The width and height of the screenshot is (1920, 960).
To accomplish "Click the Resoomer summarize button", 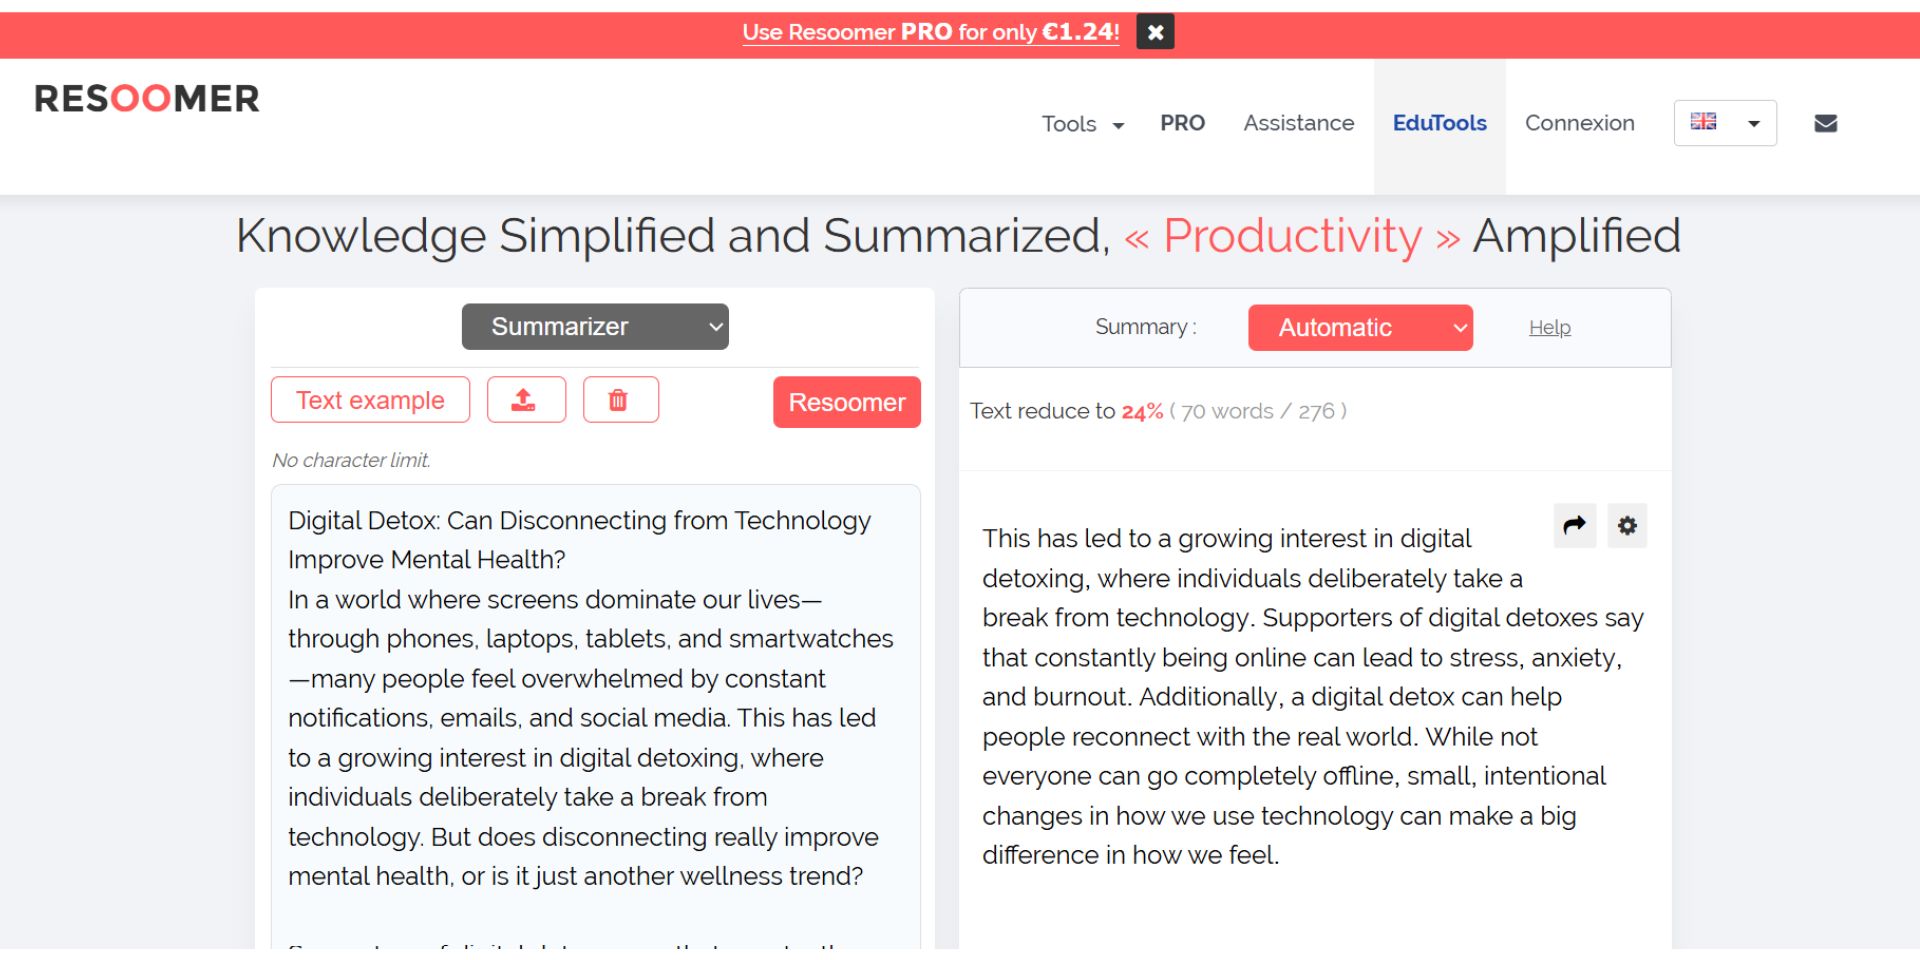I will click(847, 402).
